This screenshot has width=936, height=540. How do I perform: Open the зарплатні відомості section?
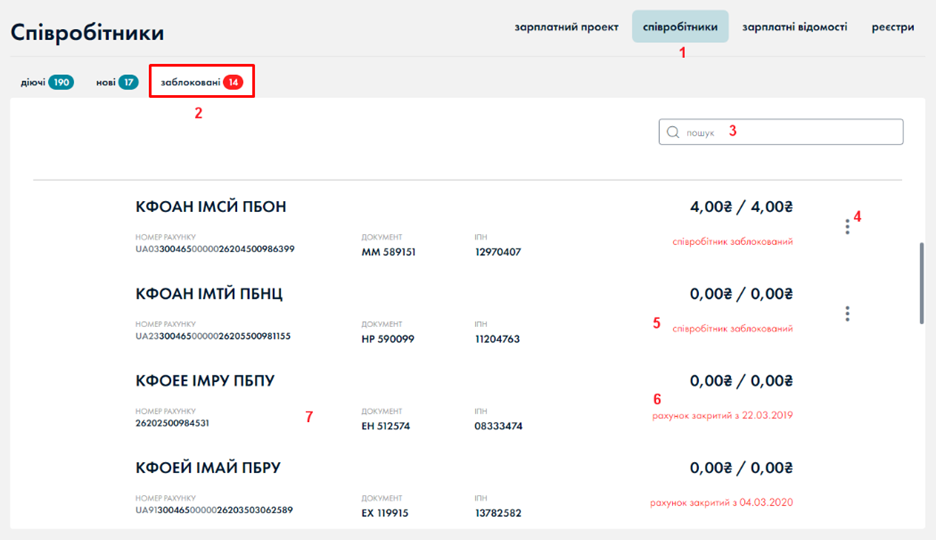point(794,27)
